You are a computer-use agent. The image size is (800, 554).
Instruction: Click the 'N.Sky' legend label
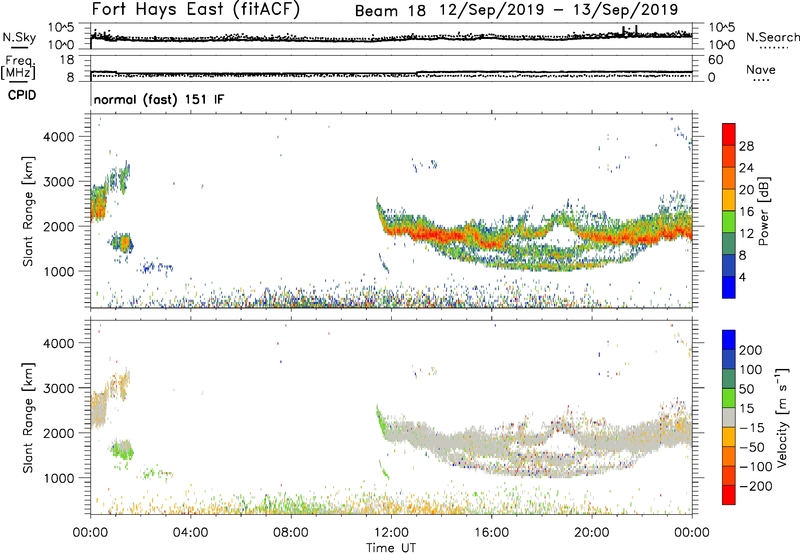[19, 37]
